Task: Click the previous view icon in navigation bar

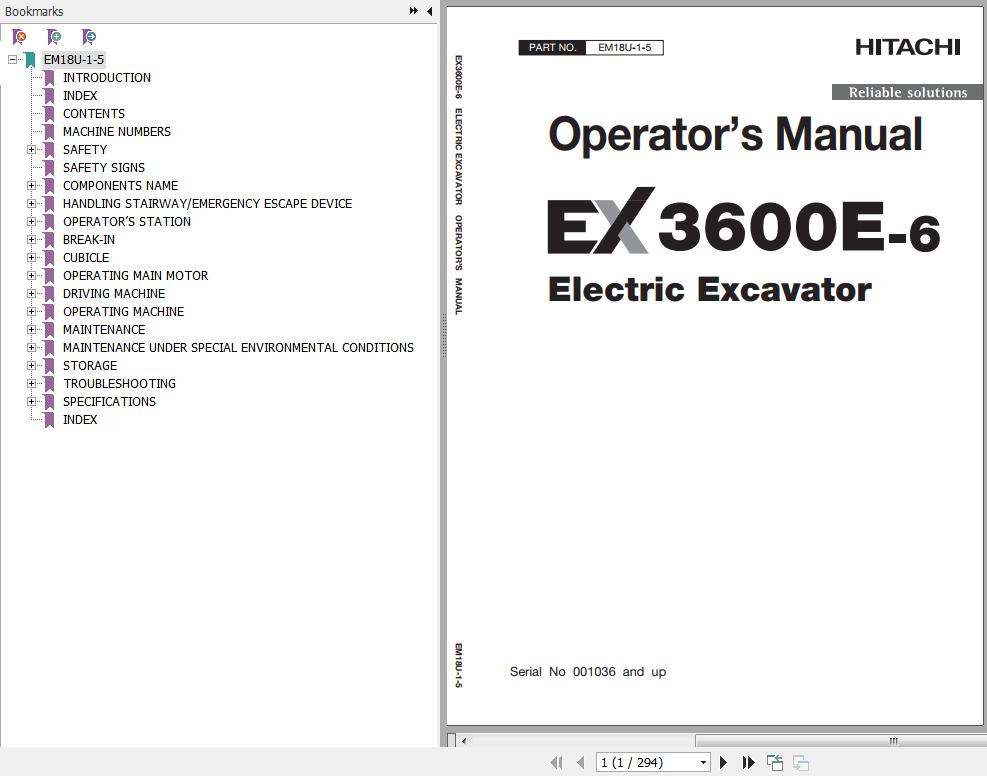Action: (775, 762)
